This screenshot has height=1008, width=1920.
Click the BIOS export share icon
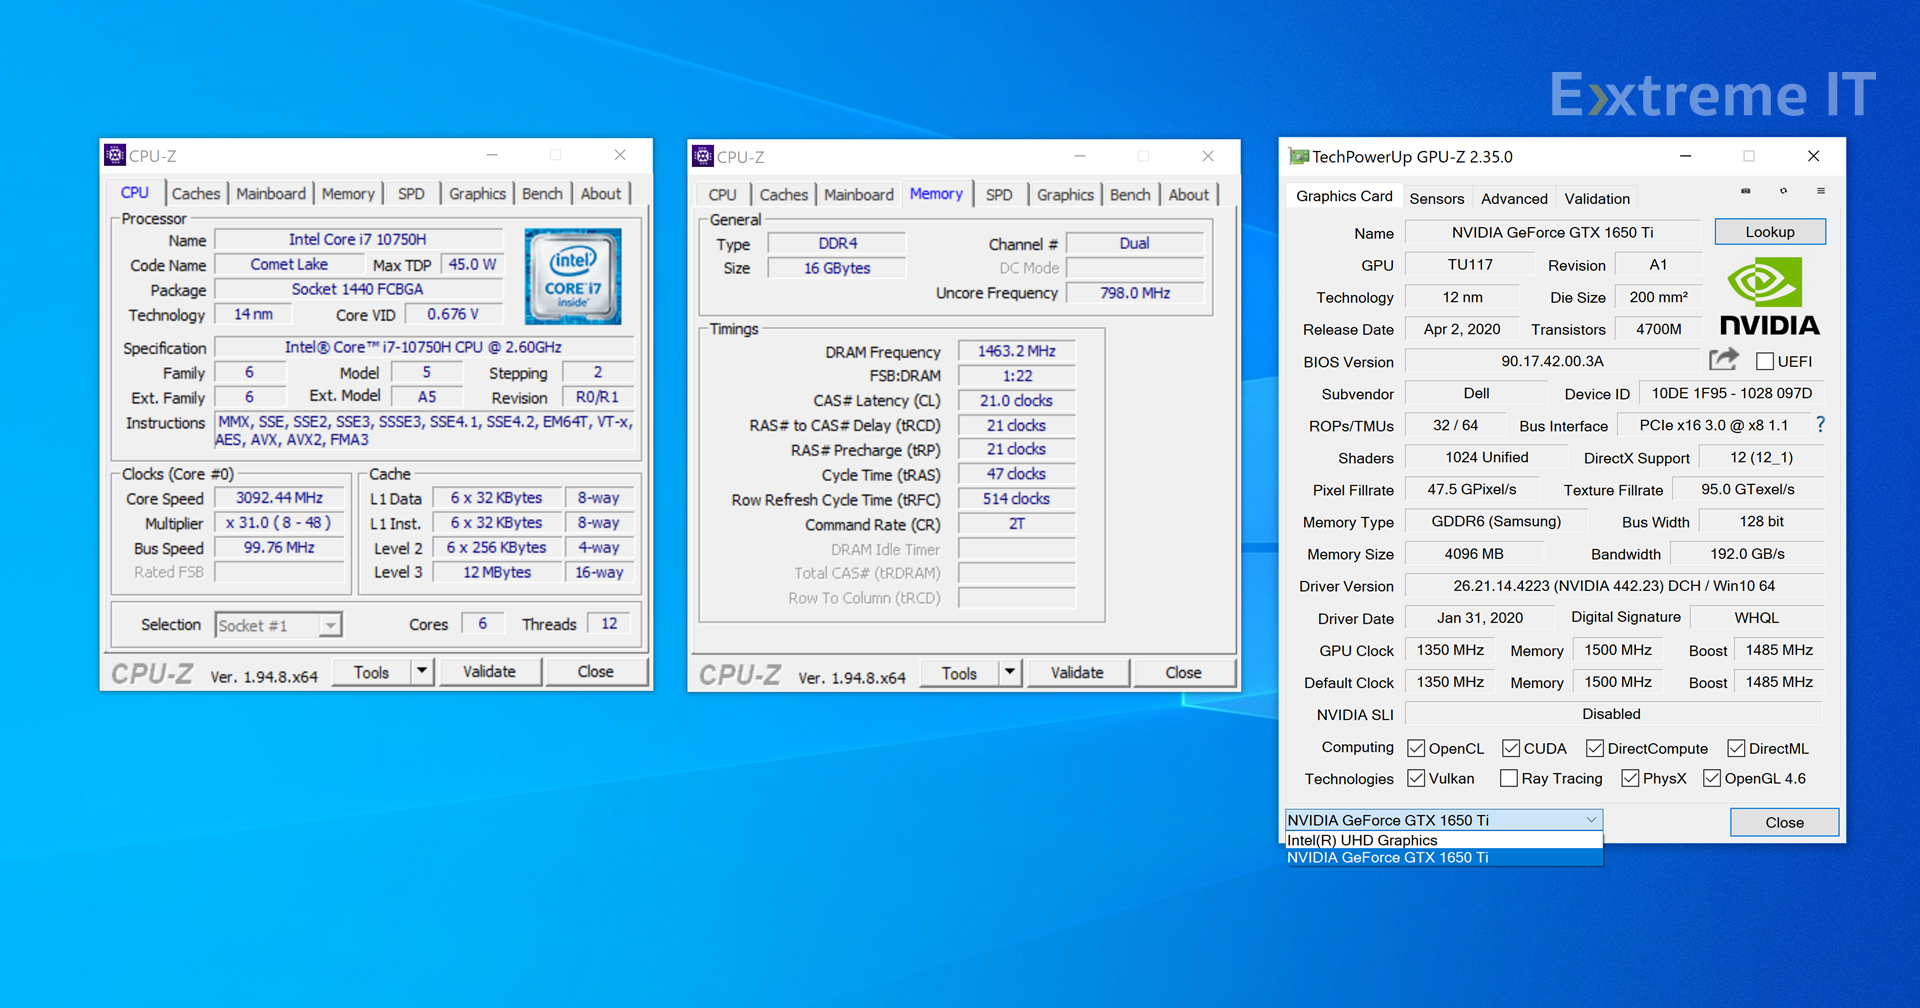tap(1724, 360)
